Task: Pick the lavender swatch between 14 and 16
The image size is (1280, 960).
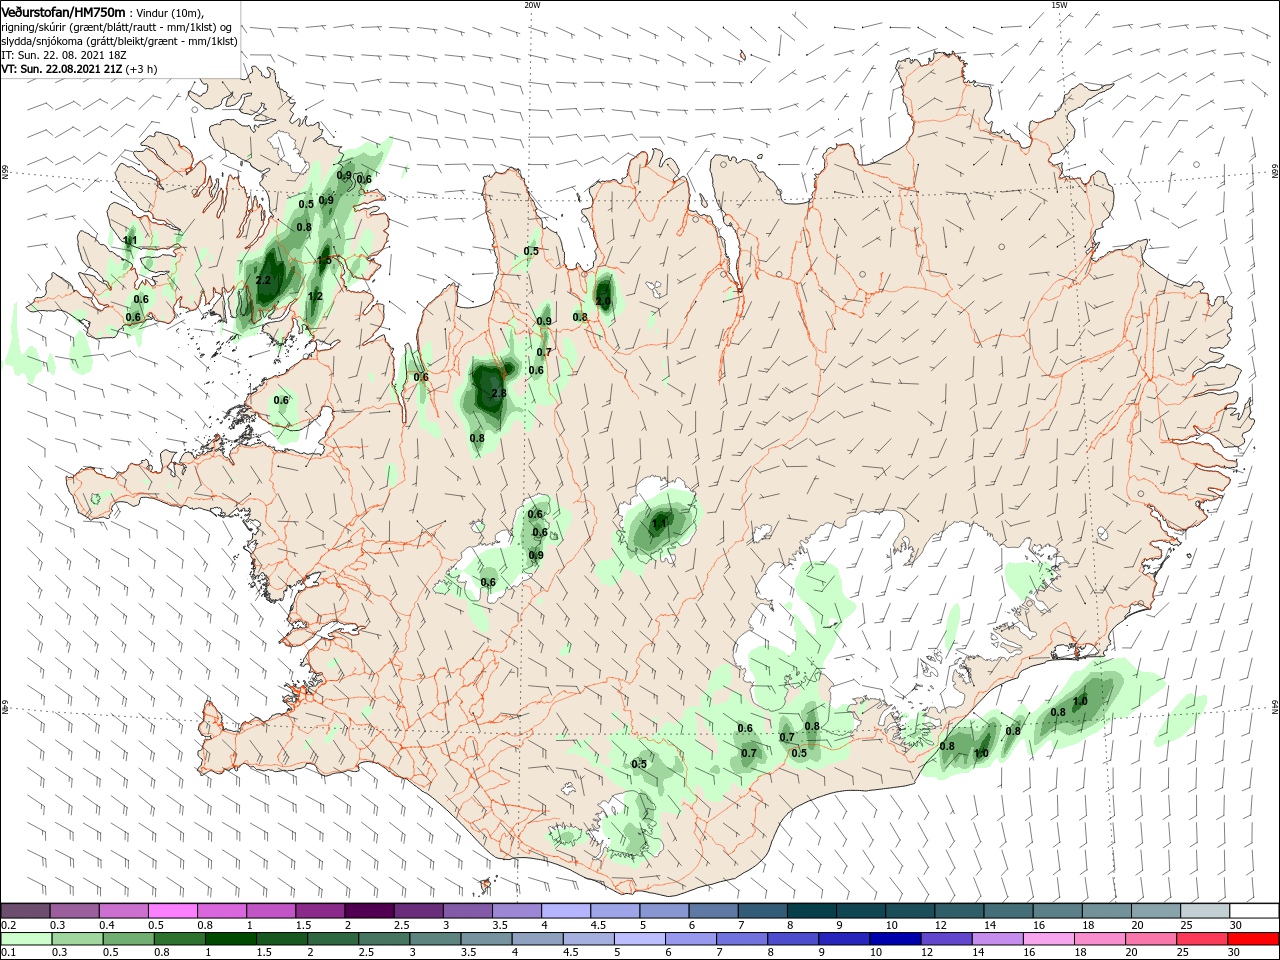Action: 997,939
